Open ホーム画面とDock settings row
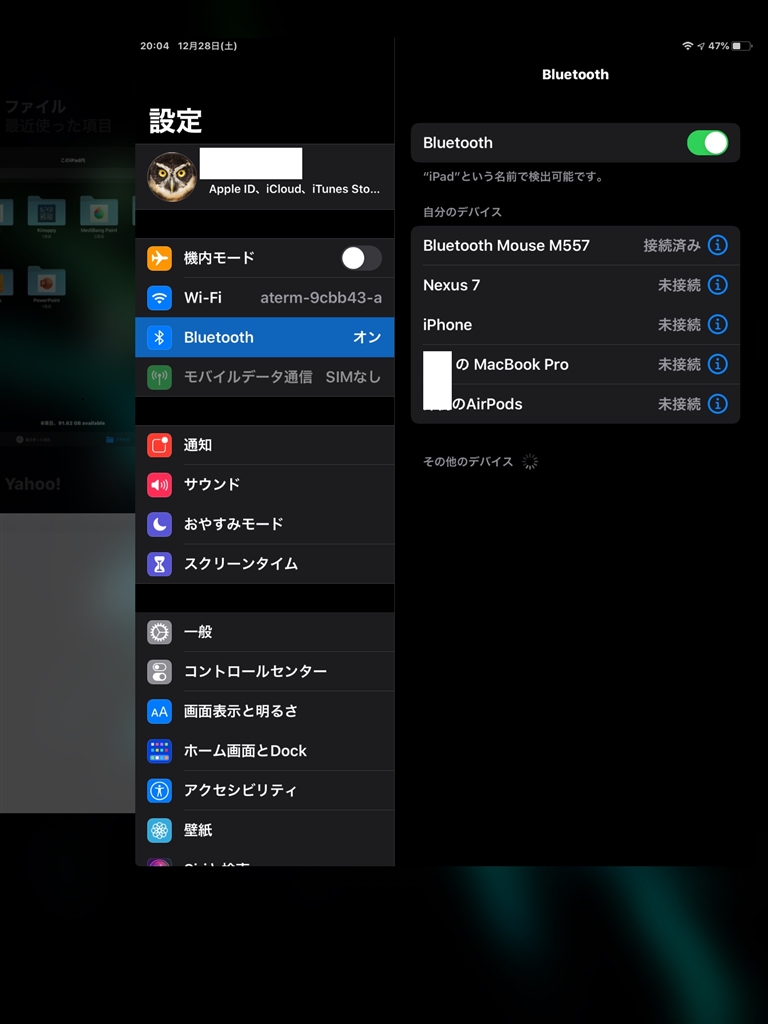The height and width of the screenshot is (1024, 768). [264, 751]
